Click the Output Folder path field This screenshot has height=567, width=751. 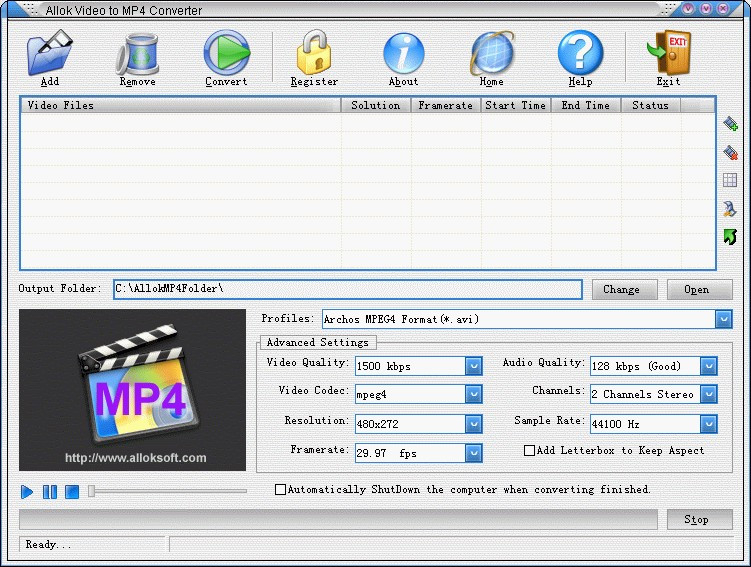tap(348, 289)
